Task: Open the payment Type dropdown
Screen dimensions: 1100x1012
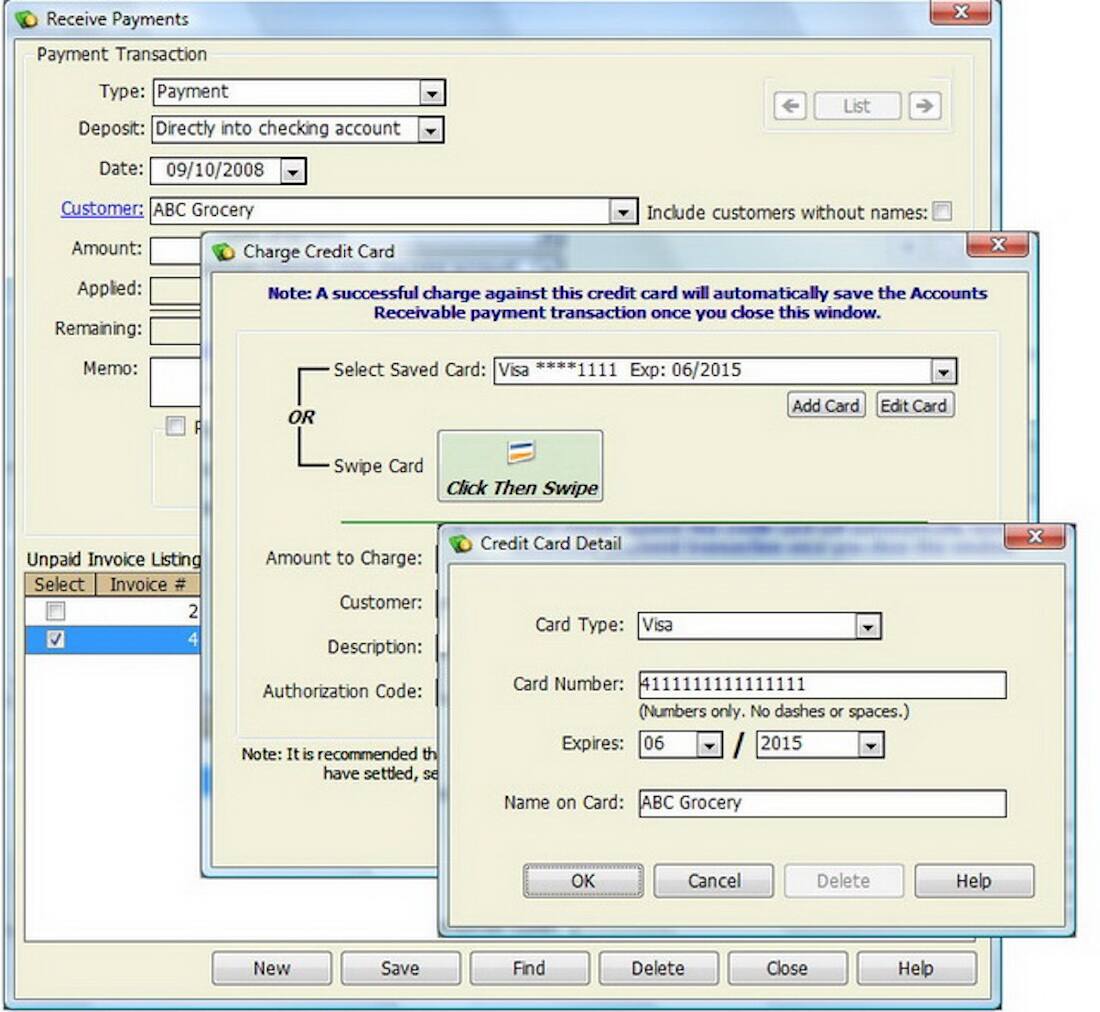Action: point(432,91)
